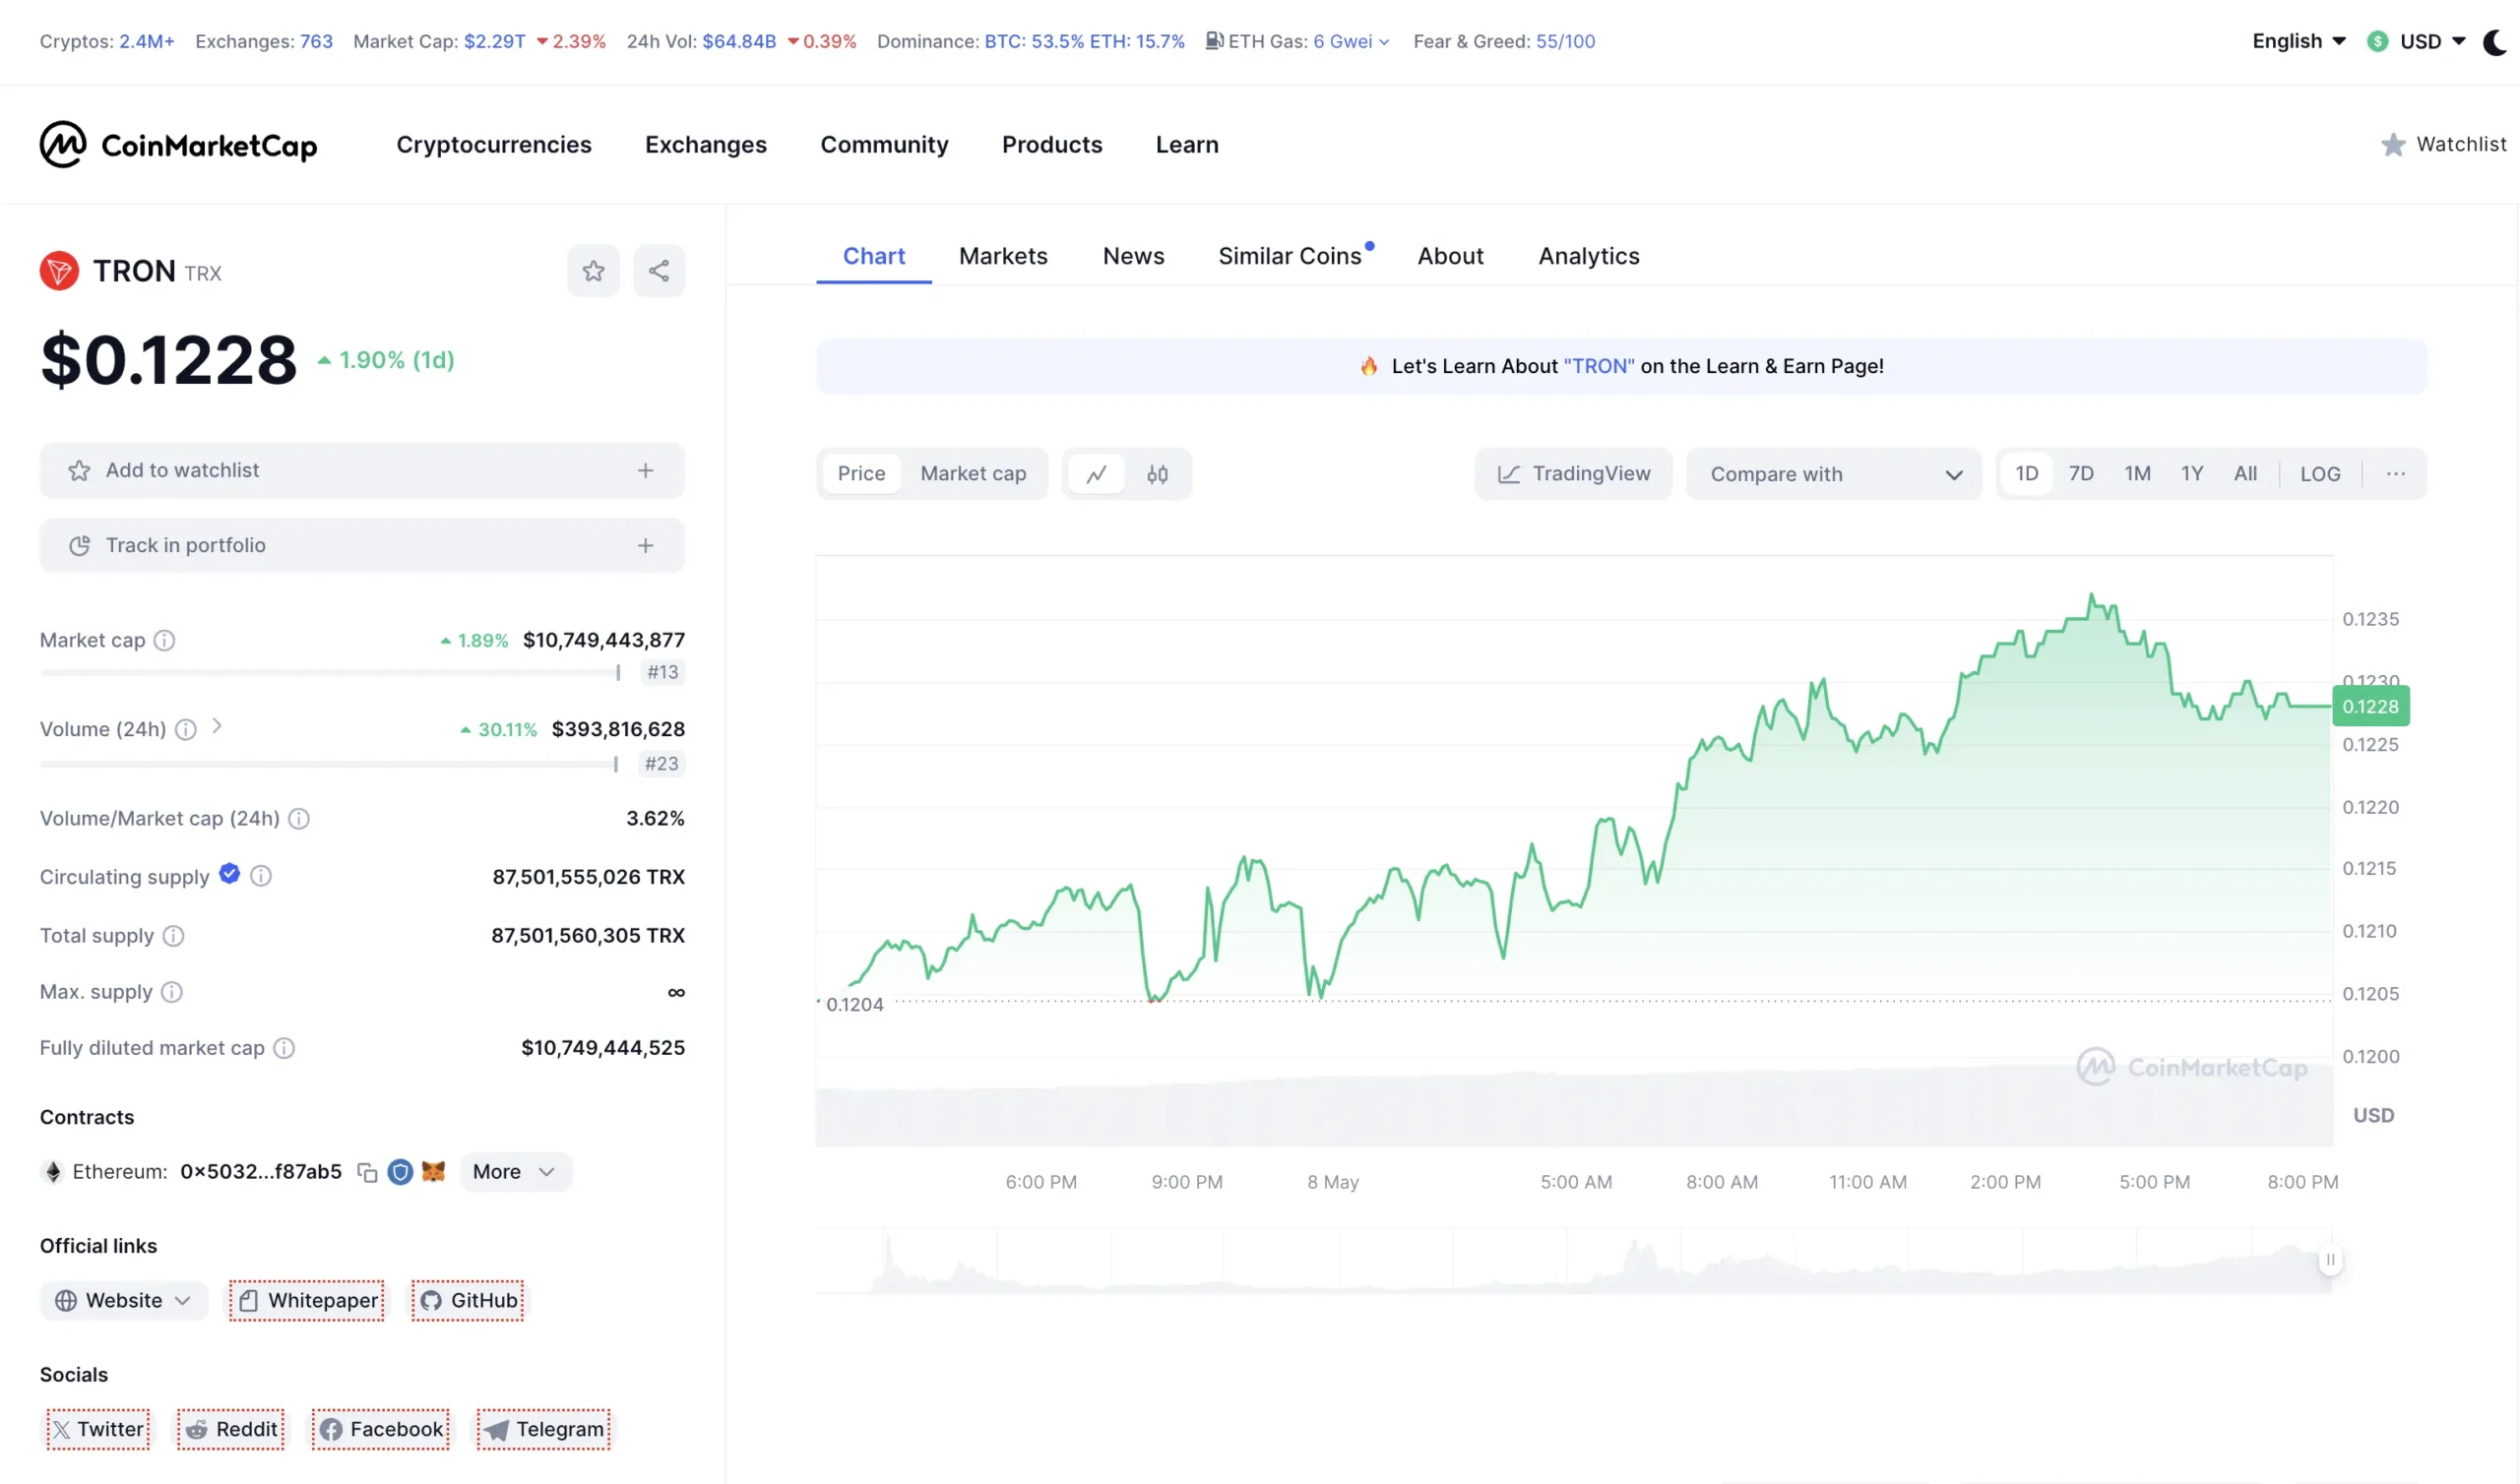The width and height of the screenshot is (2520, 1484).
Task: Click the MetaMask fox icon
Action: 433,1171
